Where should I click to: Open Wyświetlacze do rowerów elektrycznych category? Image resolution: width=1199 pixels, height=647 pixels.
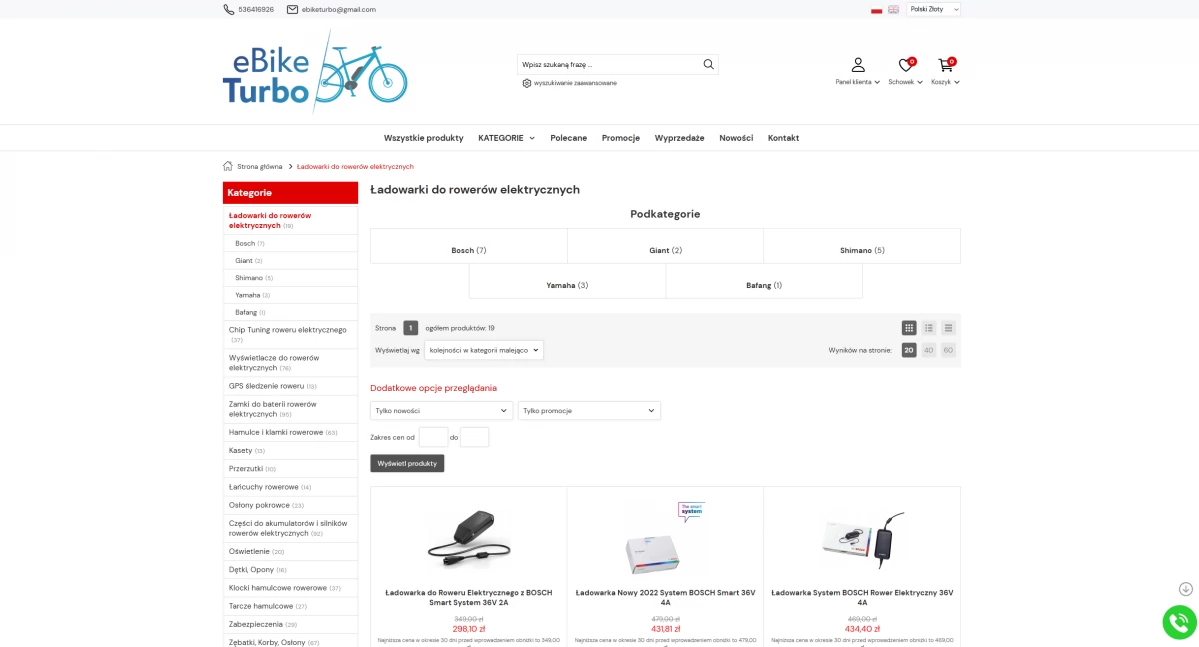coord(274,363)
